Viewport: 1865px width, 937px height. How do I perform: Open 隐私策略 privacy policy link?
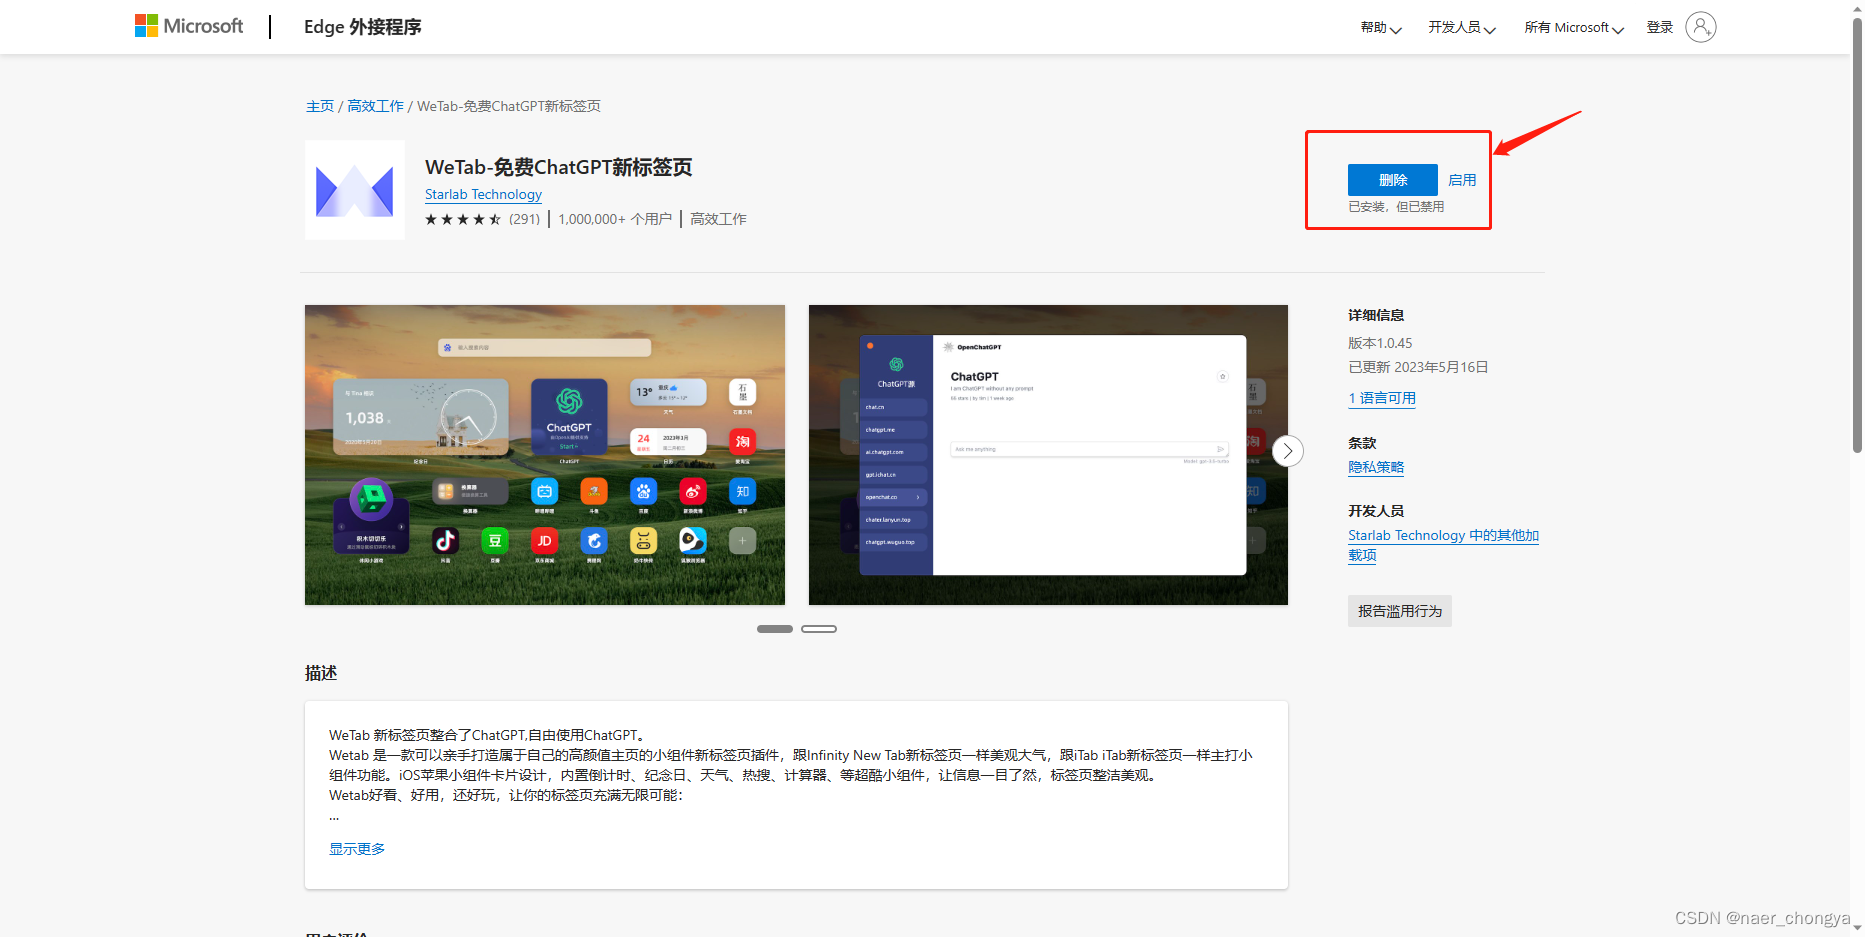[x=1376, y=467]
